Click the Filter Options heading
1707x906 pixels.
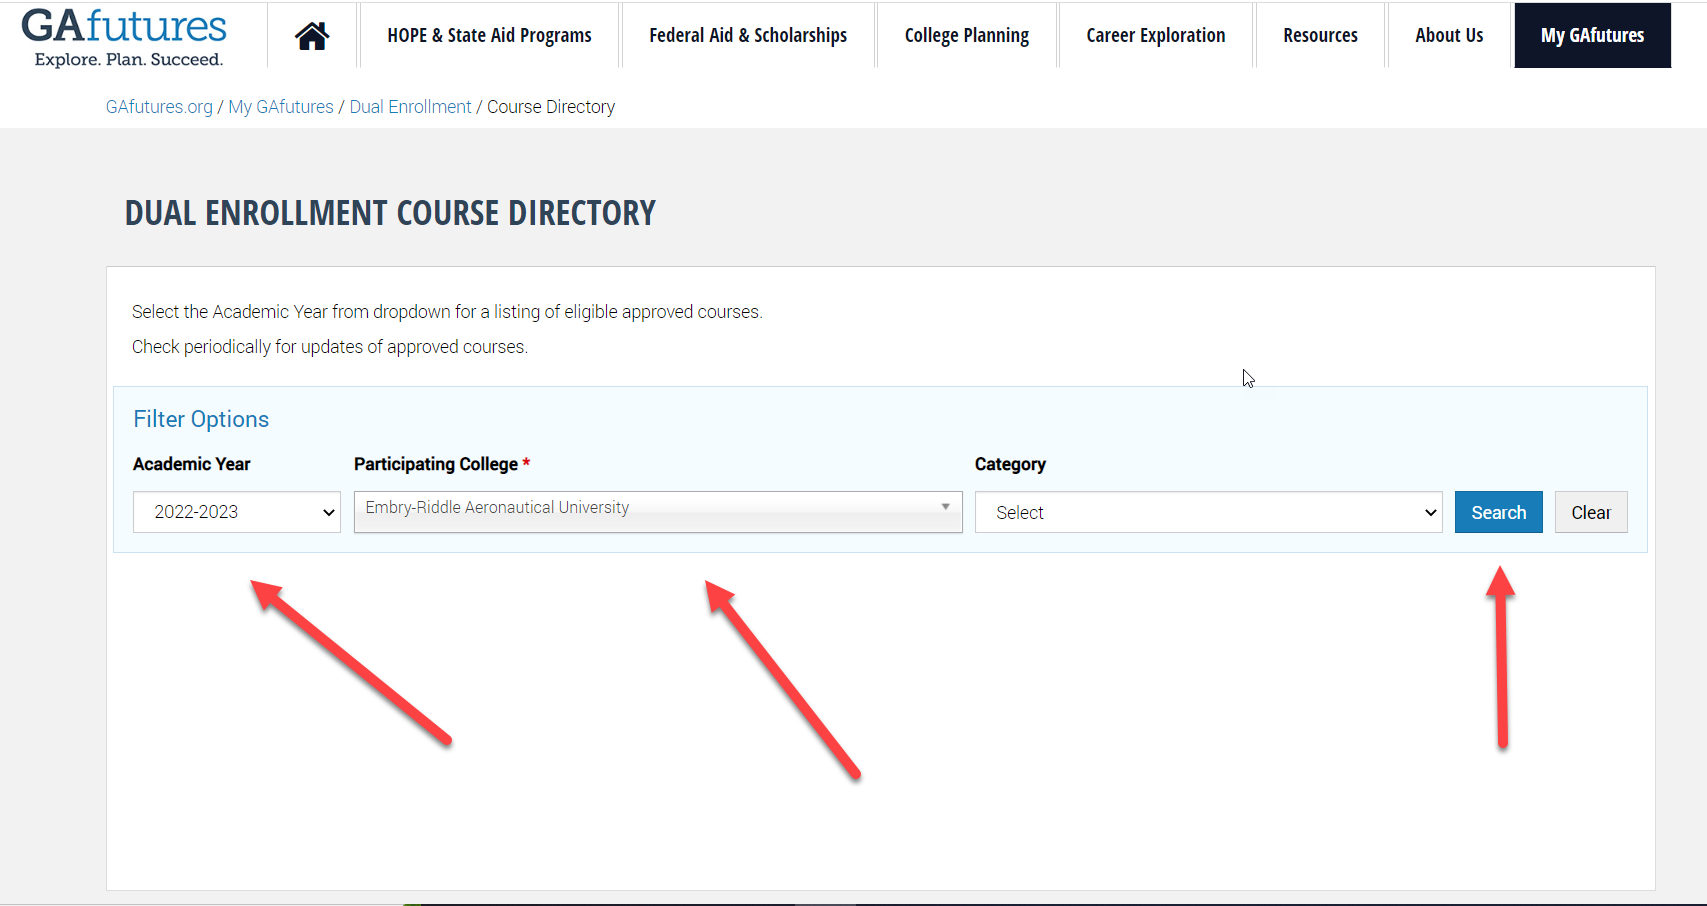point(201,419)
